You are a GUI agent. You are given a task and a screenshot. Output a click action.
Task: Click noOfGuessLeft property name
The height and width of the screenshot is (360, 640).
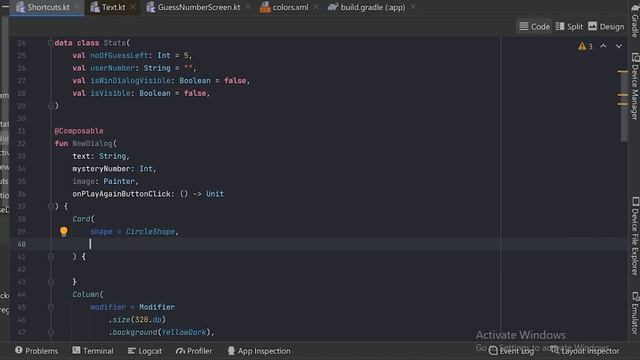click(119, 56)
